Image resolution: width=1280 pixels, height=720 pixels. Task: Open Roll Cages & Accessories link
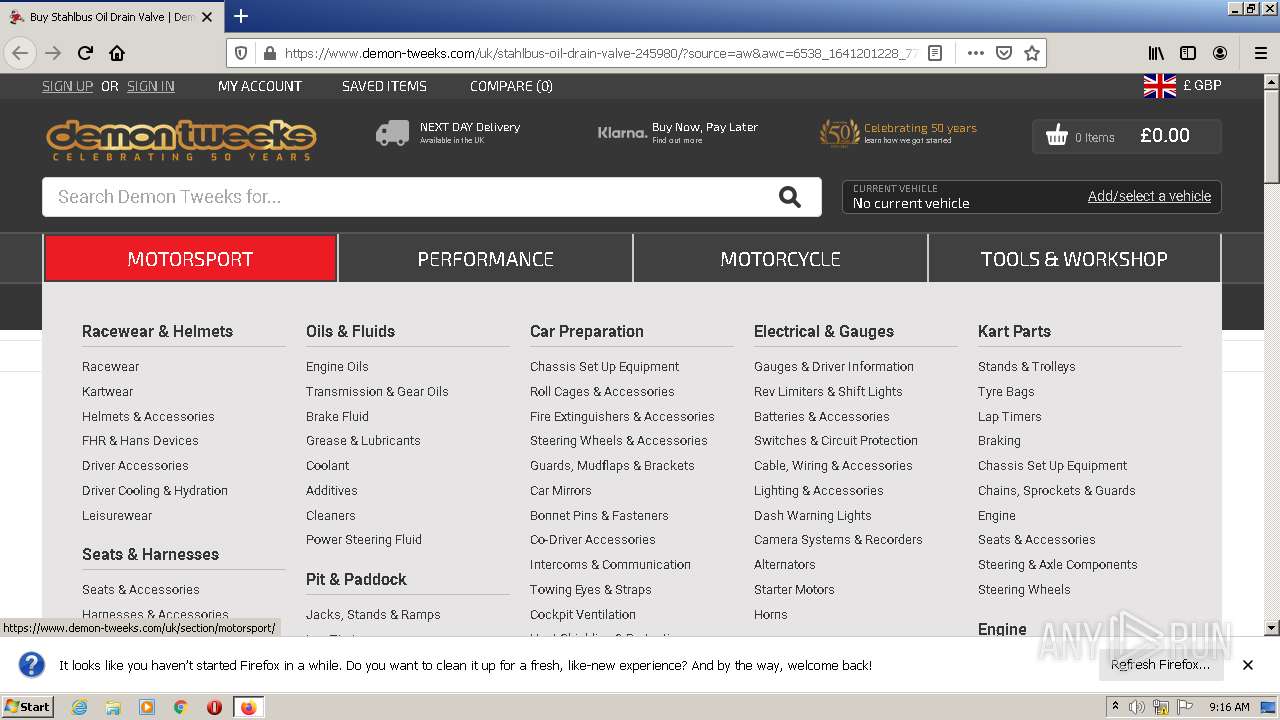[x=602, y=392]
